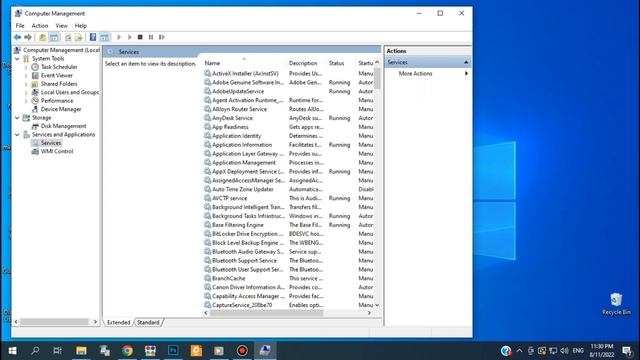The width and height of the screenshot is (640, 360).
Task: Open taskbar Search magnifier
Action: (35, 351)
